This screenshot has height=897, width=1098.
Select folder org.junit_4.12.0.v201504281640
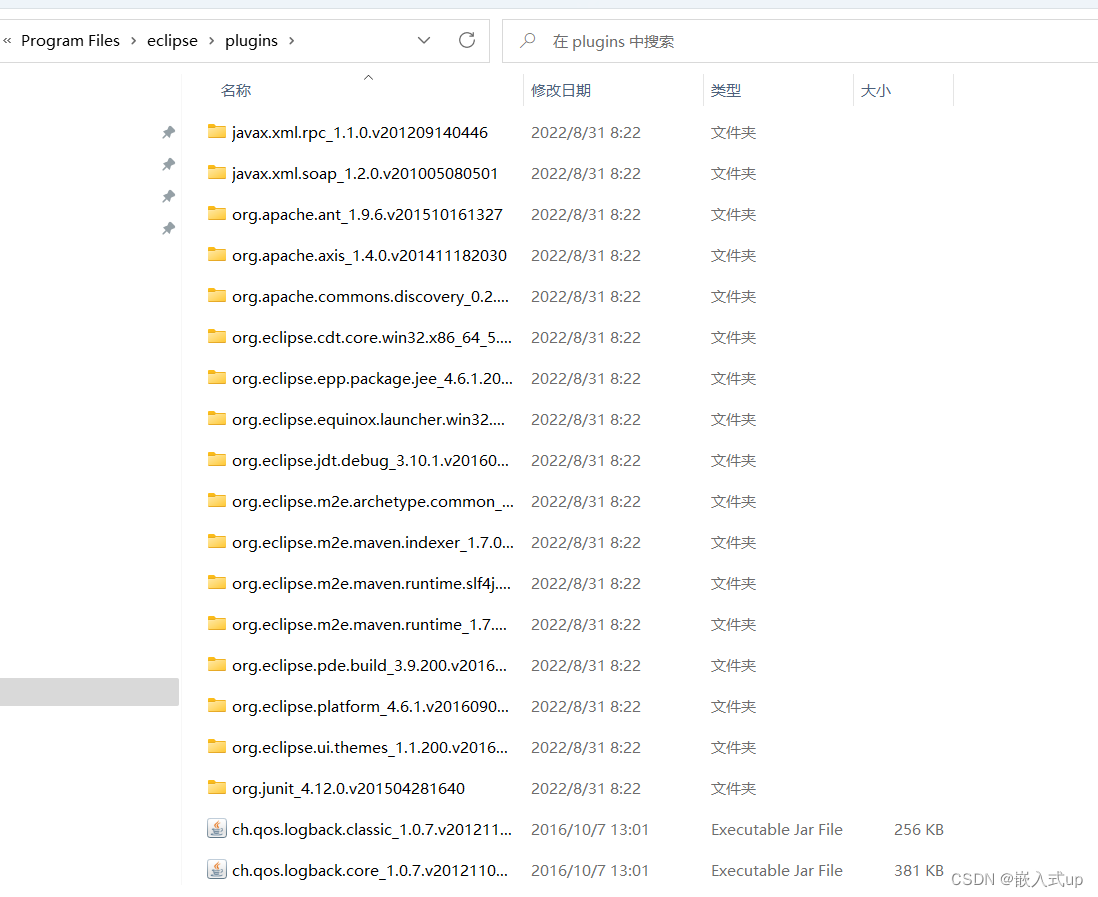click(x=349, y=788)
